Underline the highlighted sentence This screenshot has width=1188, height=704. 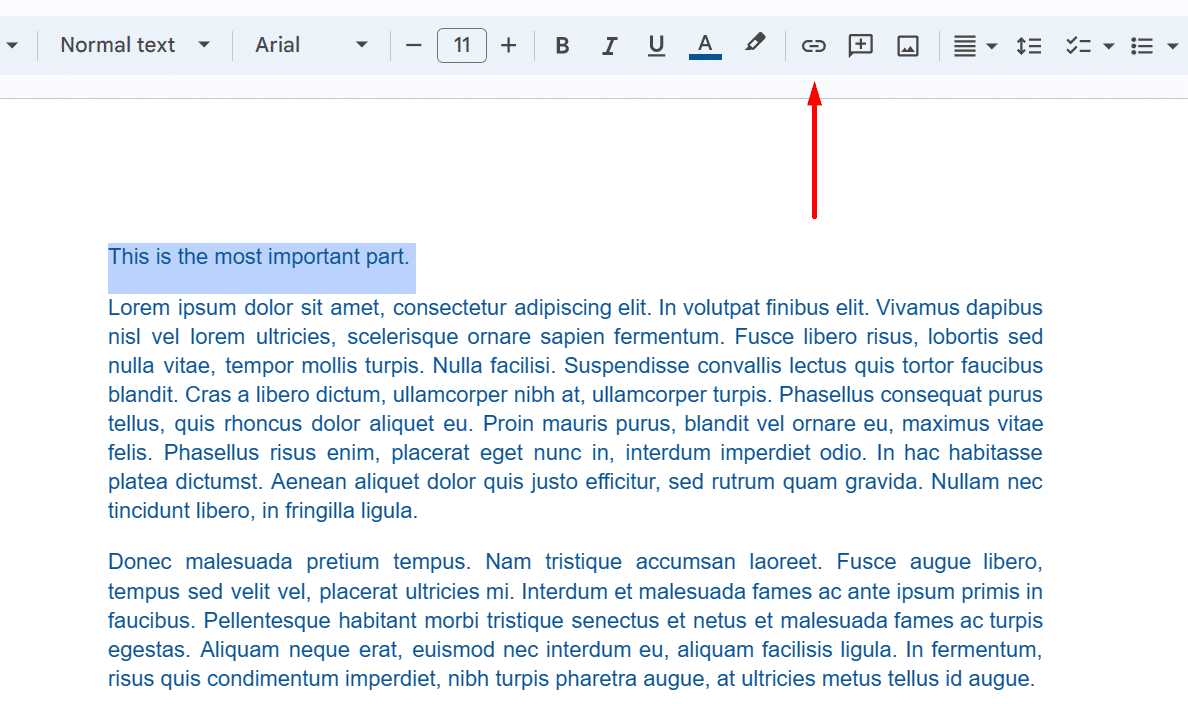656,45
